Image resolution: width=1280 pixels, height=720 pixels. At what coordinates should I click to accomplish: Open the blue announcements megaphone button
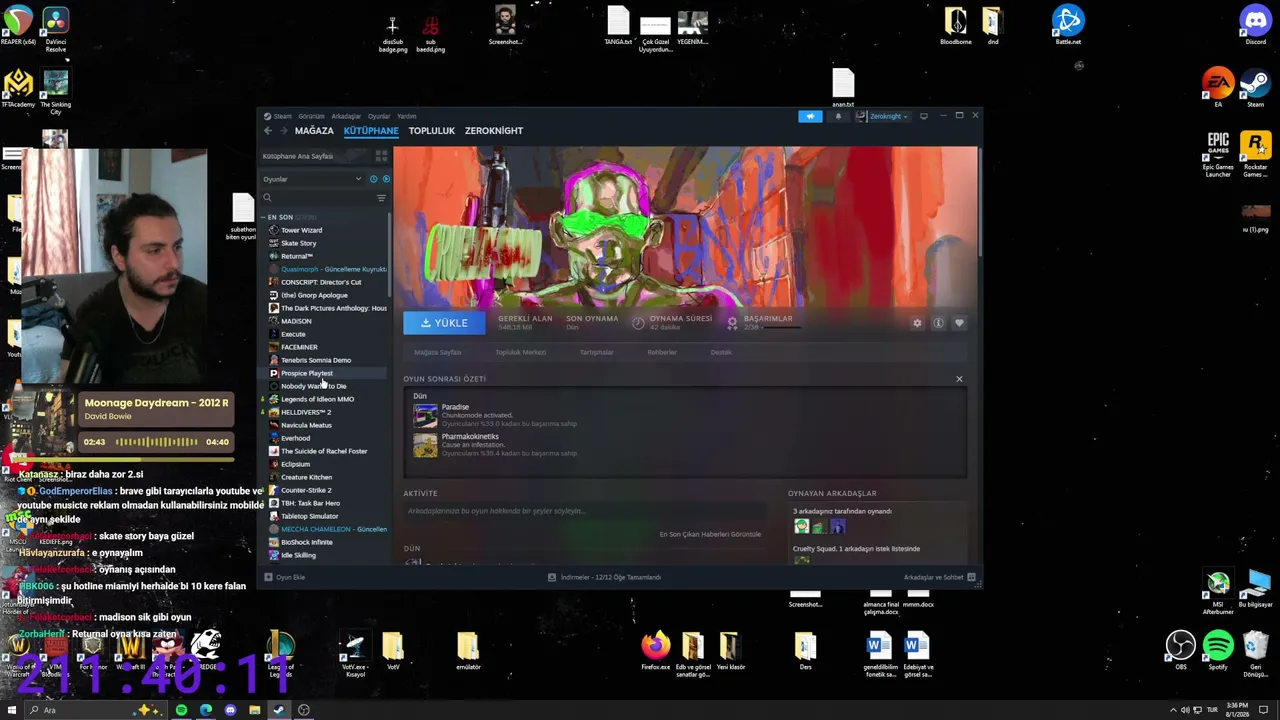click(810, 116)
